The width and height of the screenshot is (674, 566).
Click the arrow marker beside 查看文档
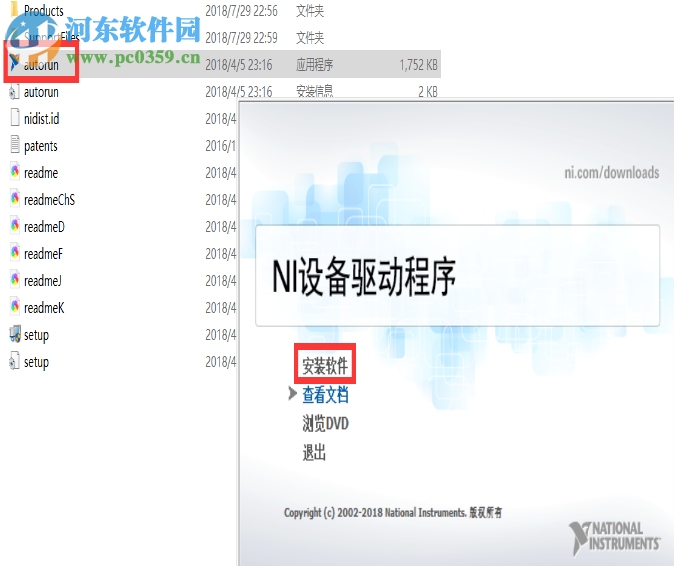[x=292, y=393]
